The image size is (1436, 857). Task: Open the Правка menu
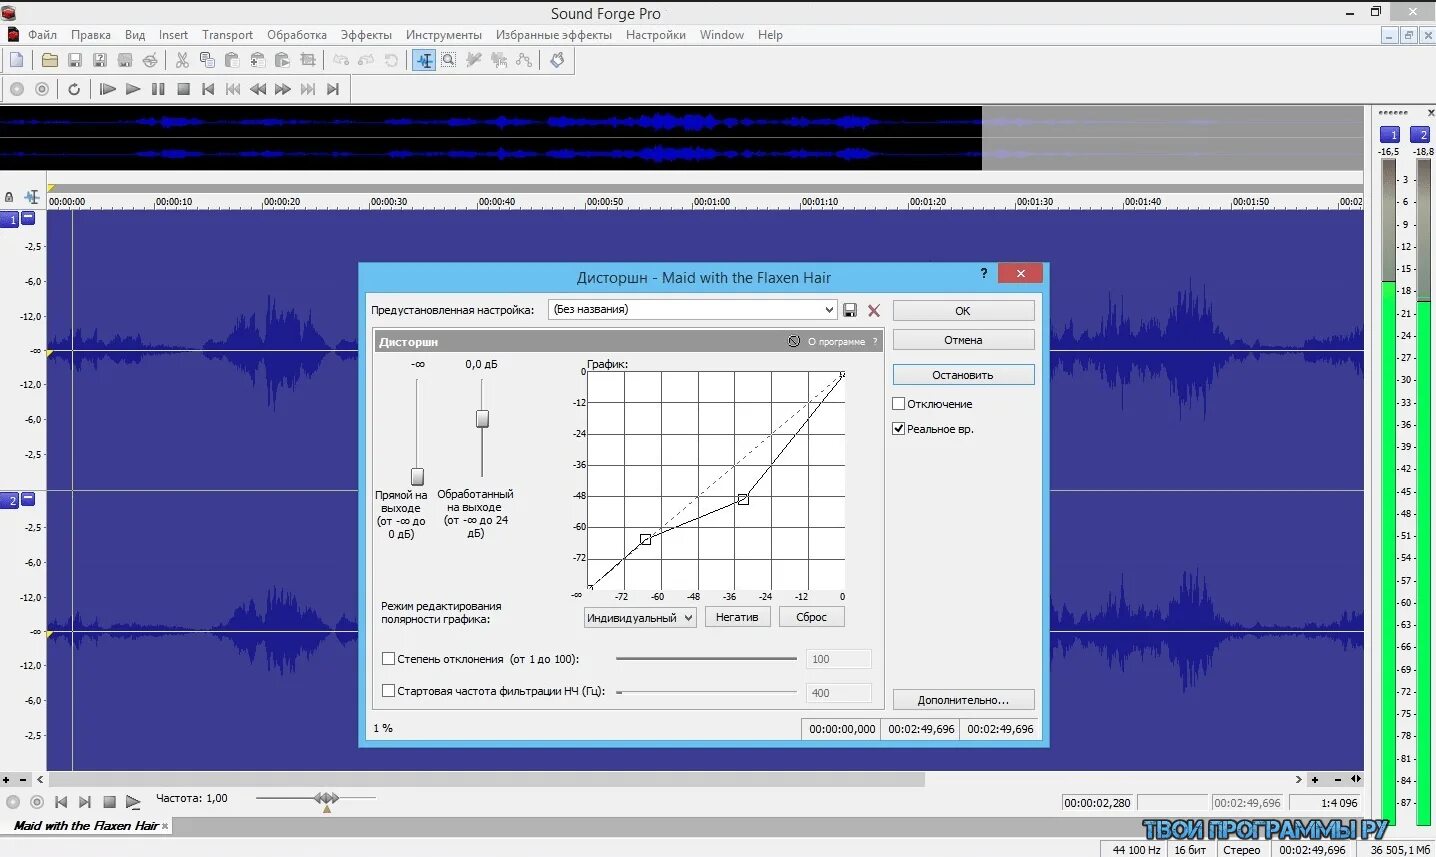[x=91, y=35]
